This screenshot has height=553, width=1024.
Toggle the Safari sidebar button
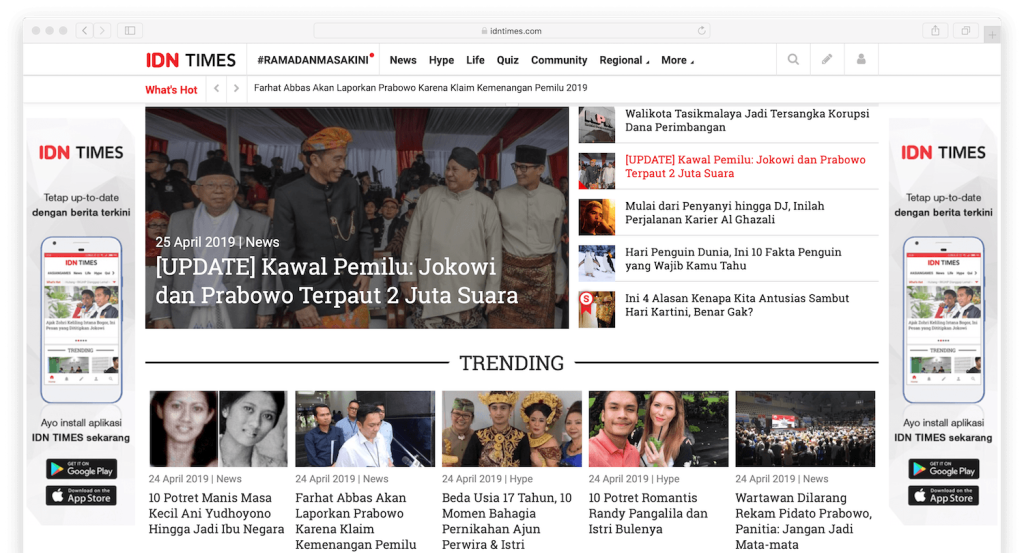pyautogui.click(x=130, y=30)
